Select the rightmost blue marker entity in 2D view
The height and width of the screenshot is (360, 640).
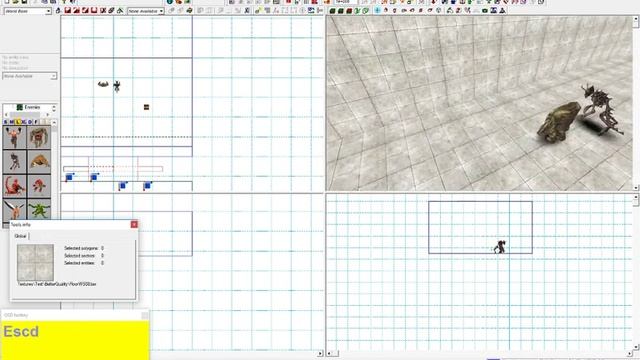(148, 186)
